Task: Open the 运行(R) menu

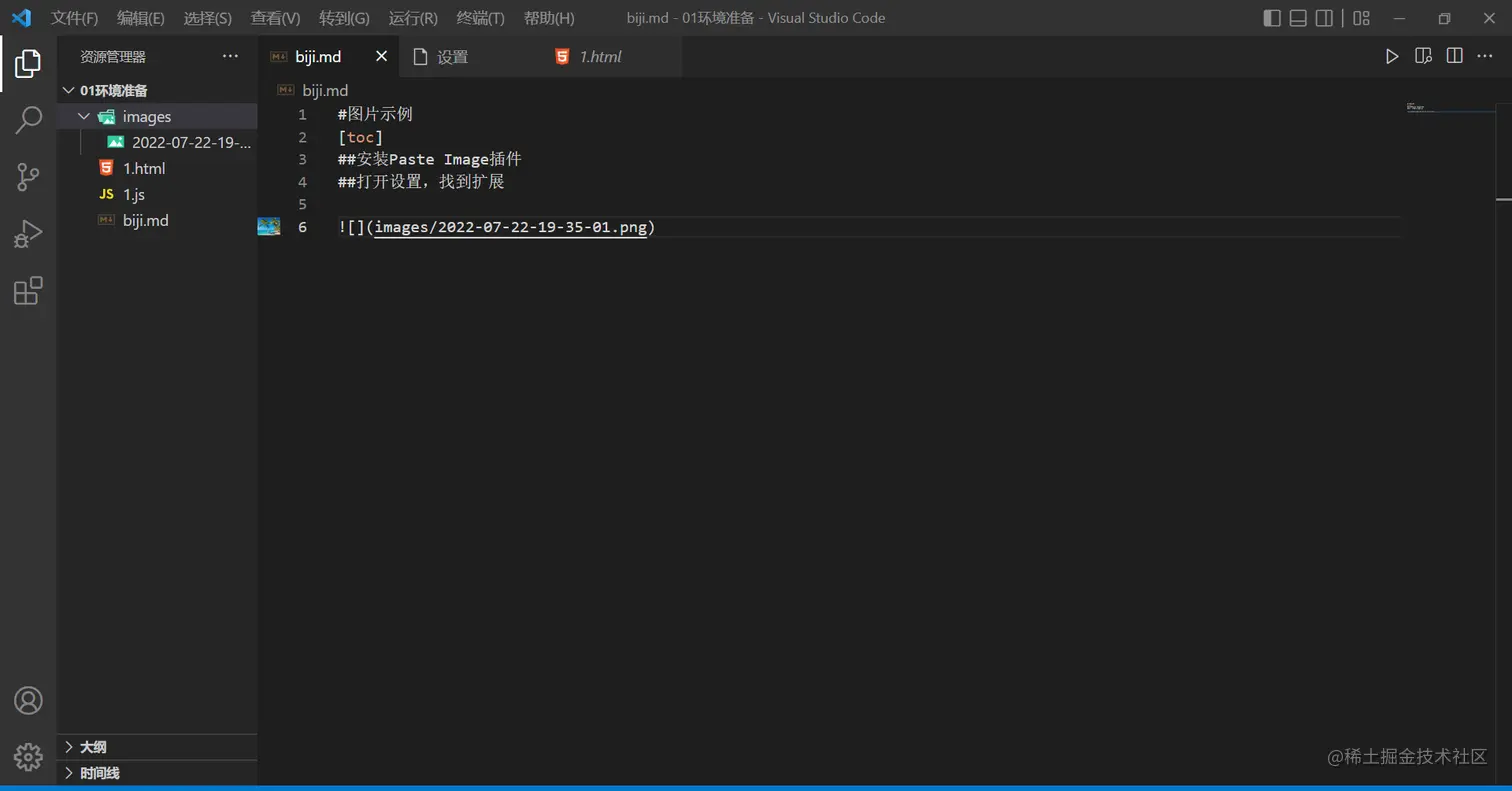Action: (413, 18)
